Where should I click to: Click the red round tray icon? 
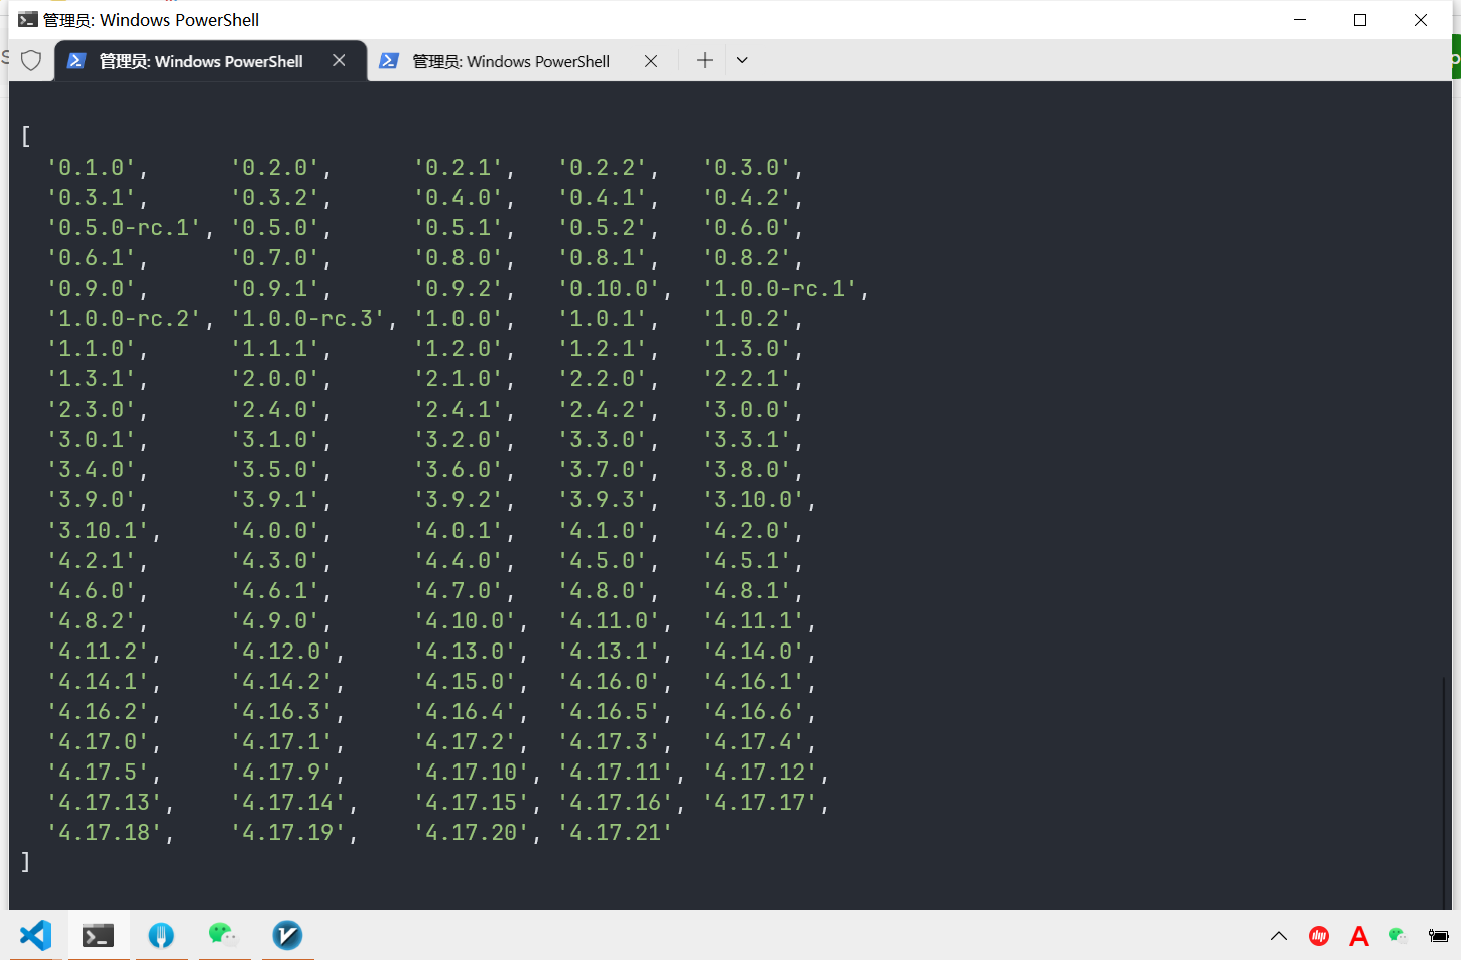pyautogui.click(x=1319, y=936)
